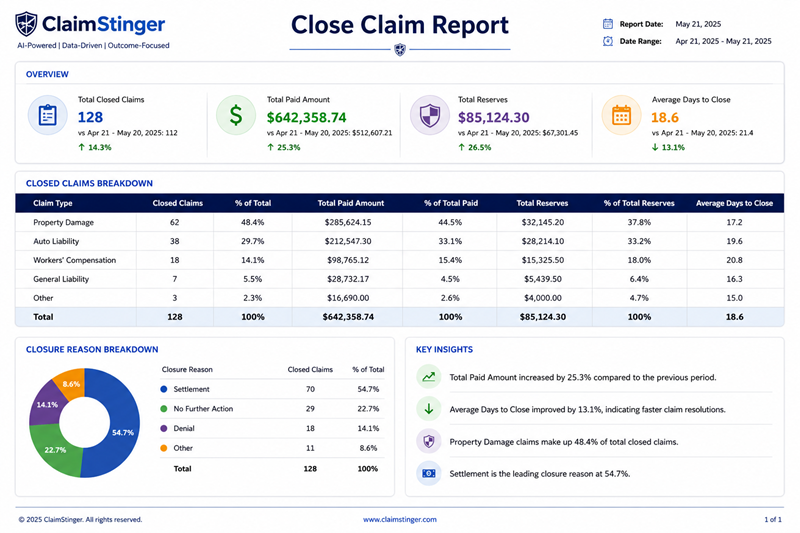Click the $98,765.12 paid amount cell

(x=348, y=260)
